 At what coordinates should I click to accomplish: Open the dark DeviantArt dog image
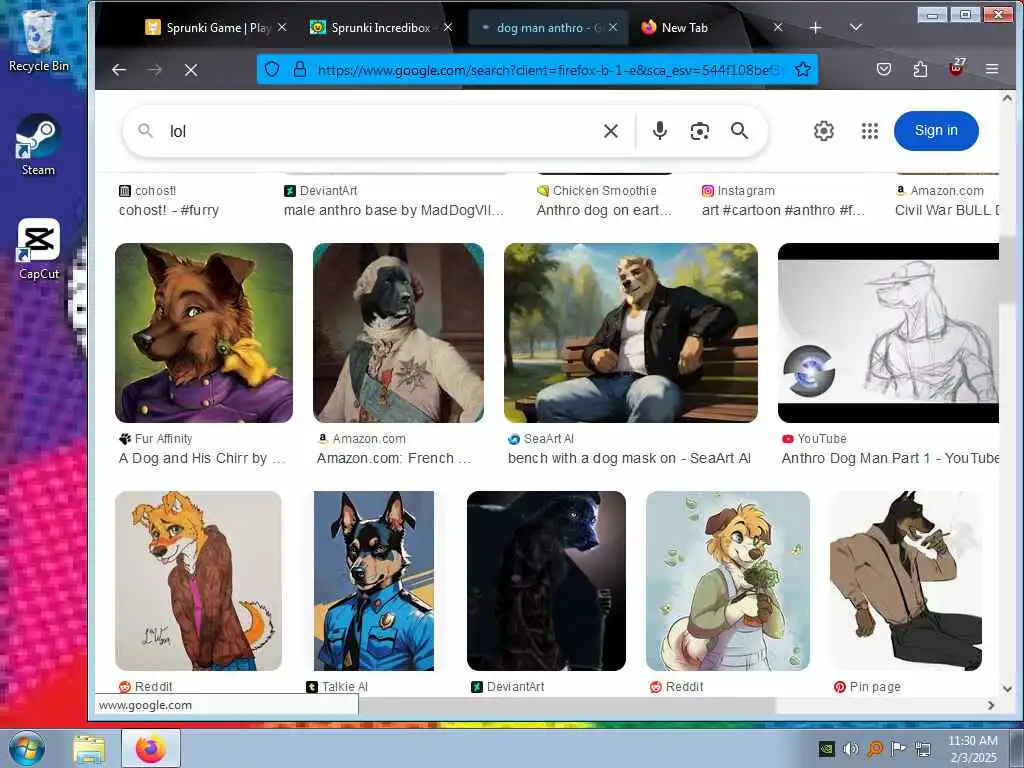(546, 581)
